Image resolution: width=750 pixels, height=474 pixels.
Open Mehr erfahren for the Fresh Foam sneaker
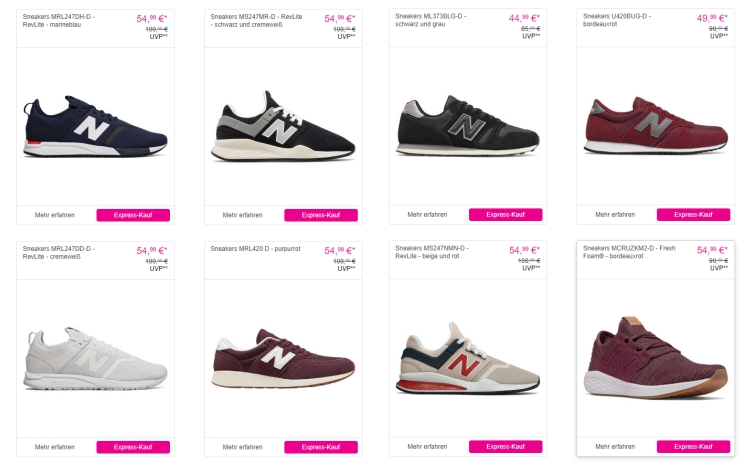(x=615, y=447)
